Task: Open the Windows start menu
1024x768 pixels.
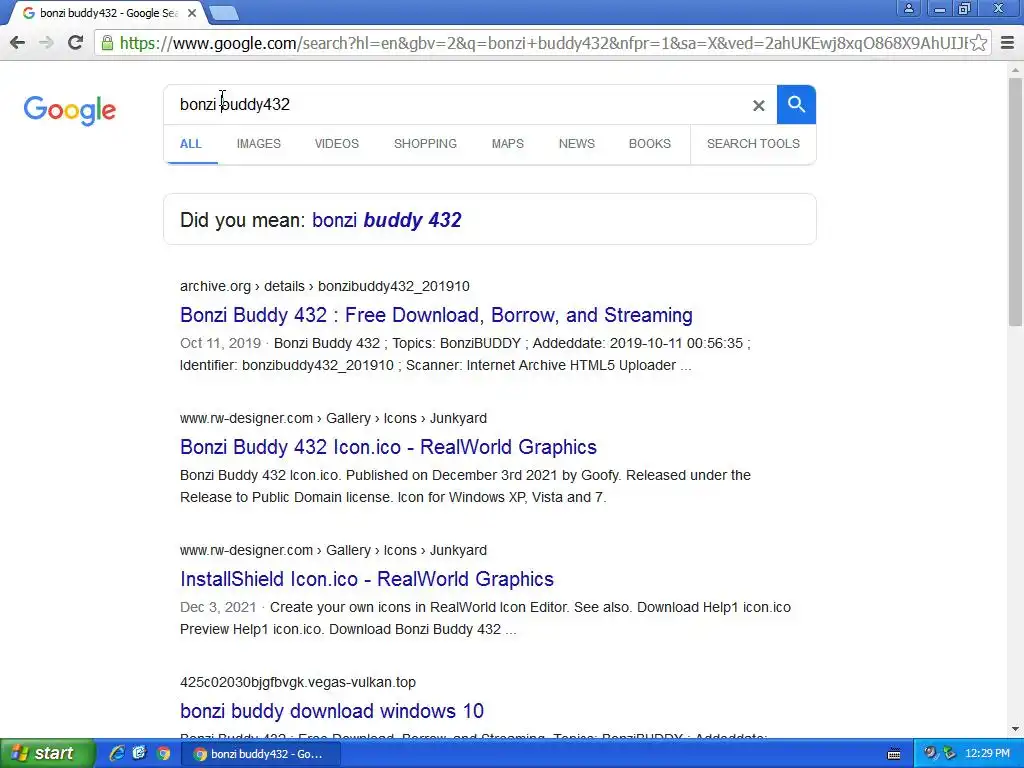Action: tap(47, 753)
